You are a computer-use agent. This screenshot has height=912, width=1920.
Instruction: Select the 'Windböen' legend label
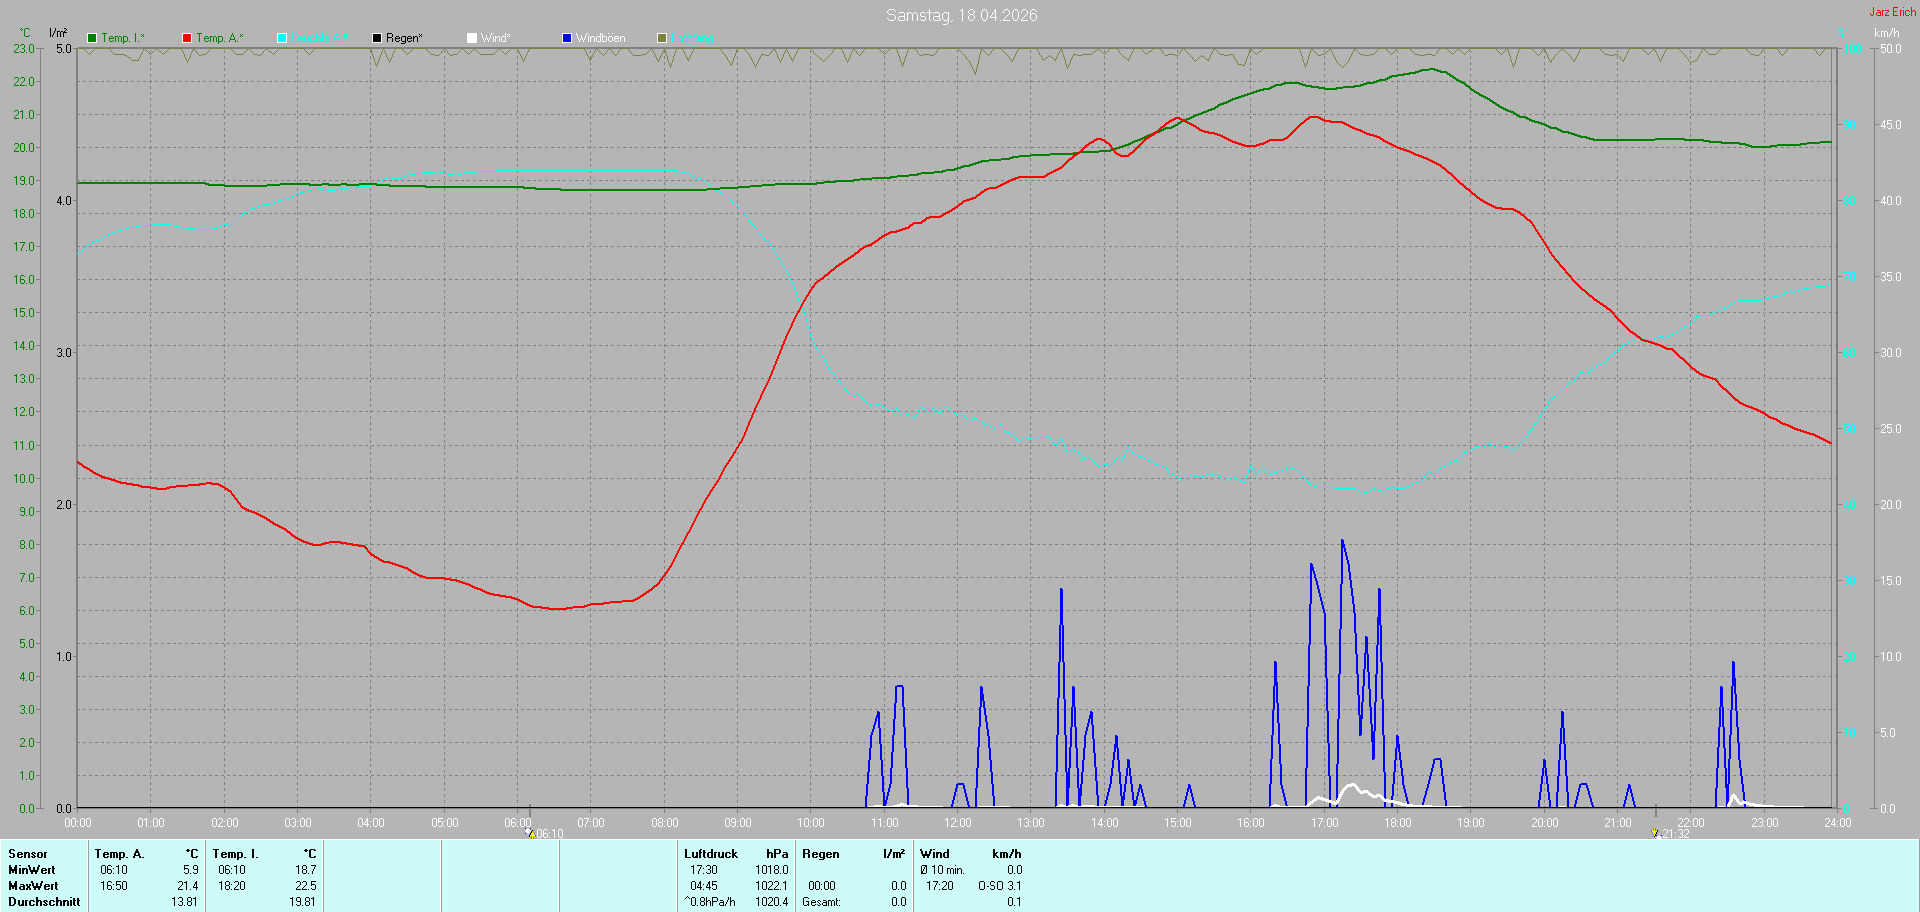600,38
